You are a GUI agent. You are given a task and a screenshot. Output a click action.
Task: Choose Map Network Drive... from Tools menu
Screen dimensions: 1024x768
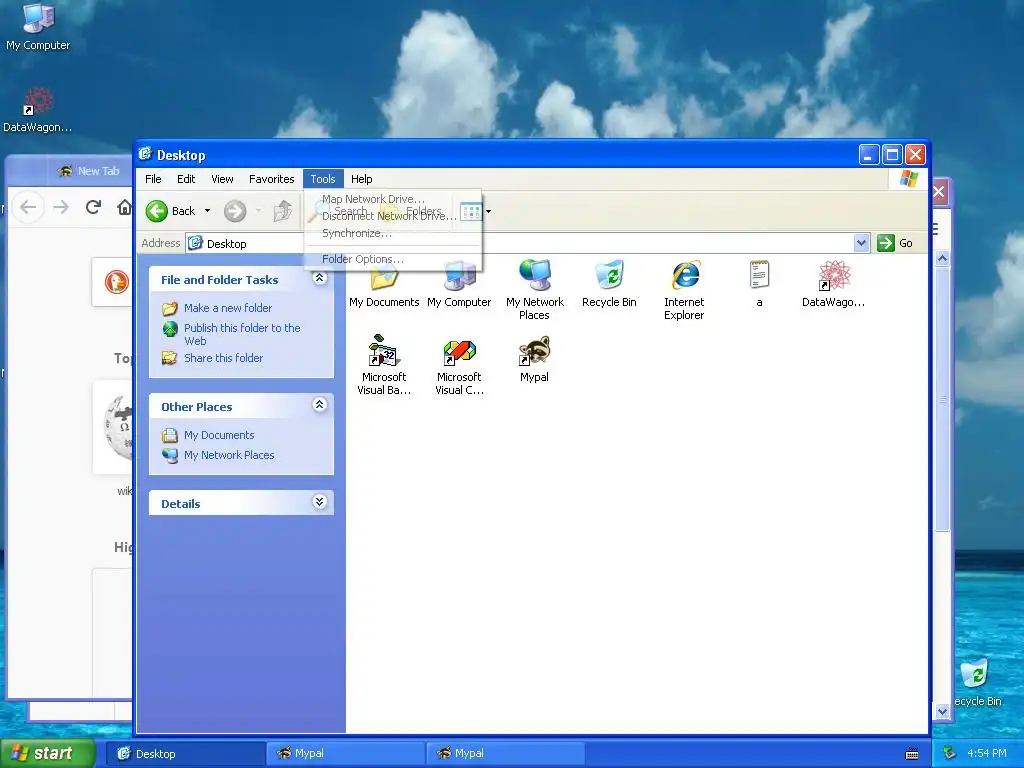pyautogui.click(x=392, y=199)
